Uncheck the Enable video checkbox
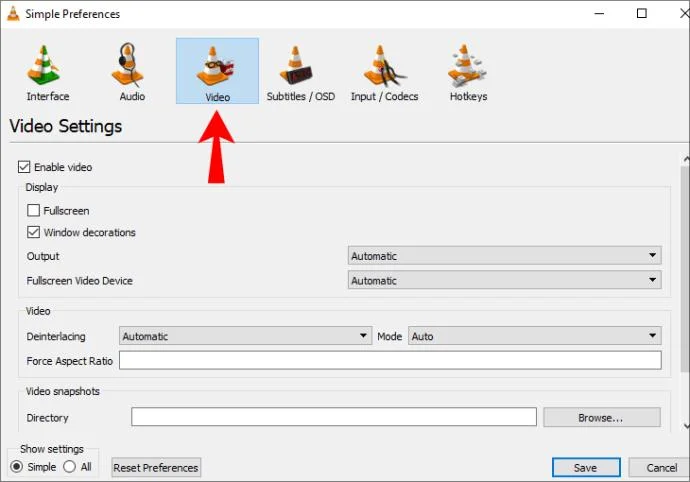 [24, 167]
